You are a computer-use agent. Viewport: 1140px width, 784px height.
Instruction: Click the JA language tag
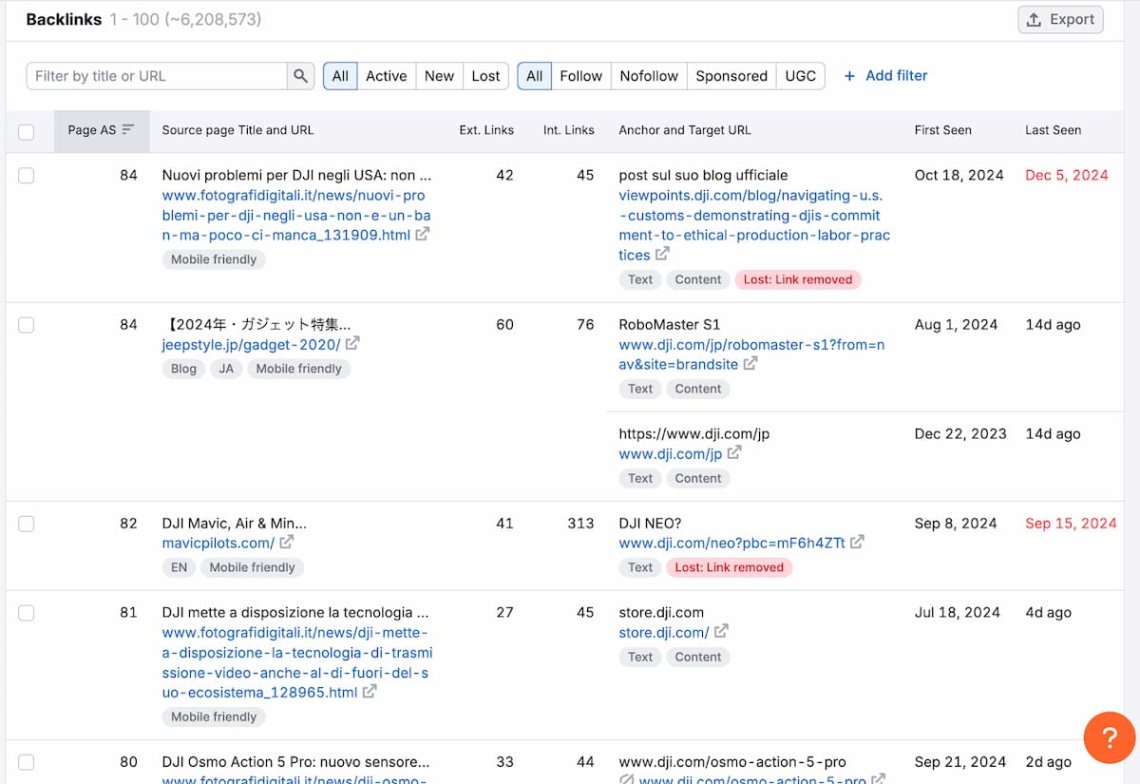tap(226, 369)
